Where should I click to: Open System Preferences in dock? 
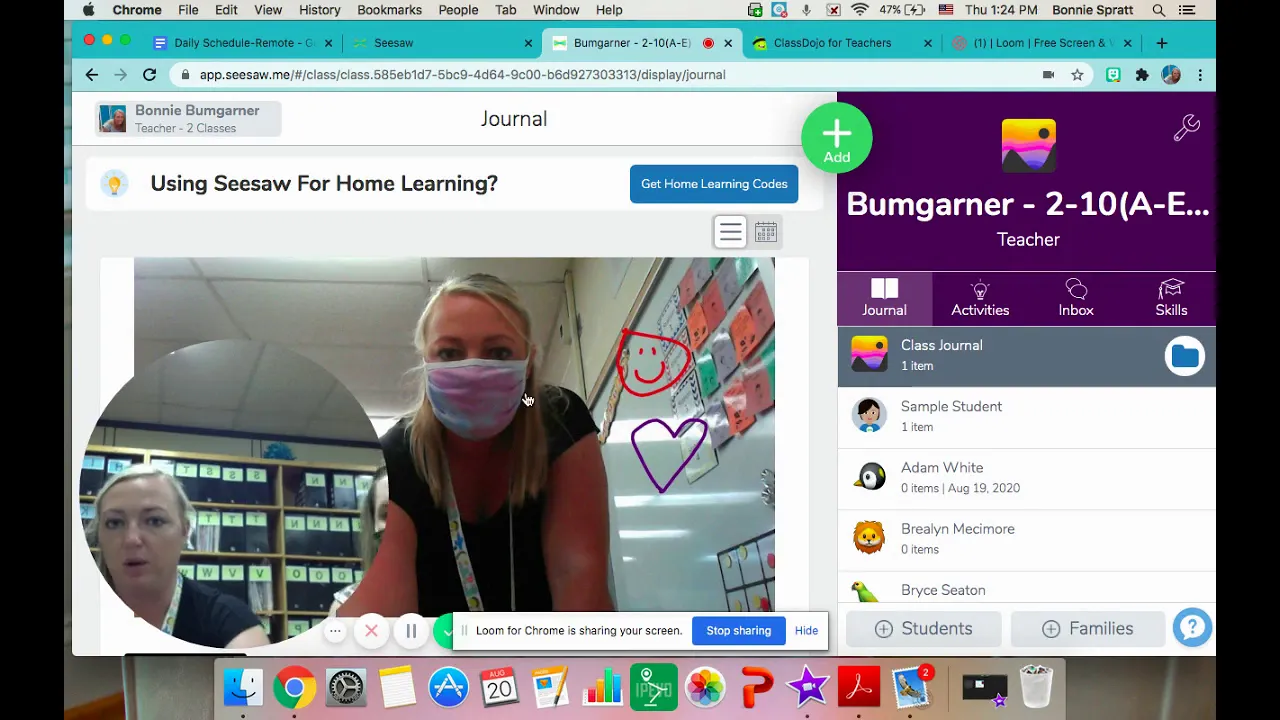click(346, 687)
